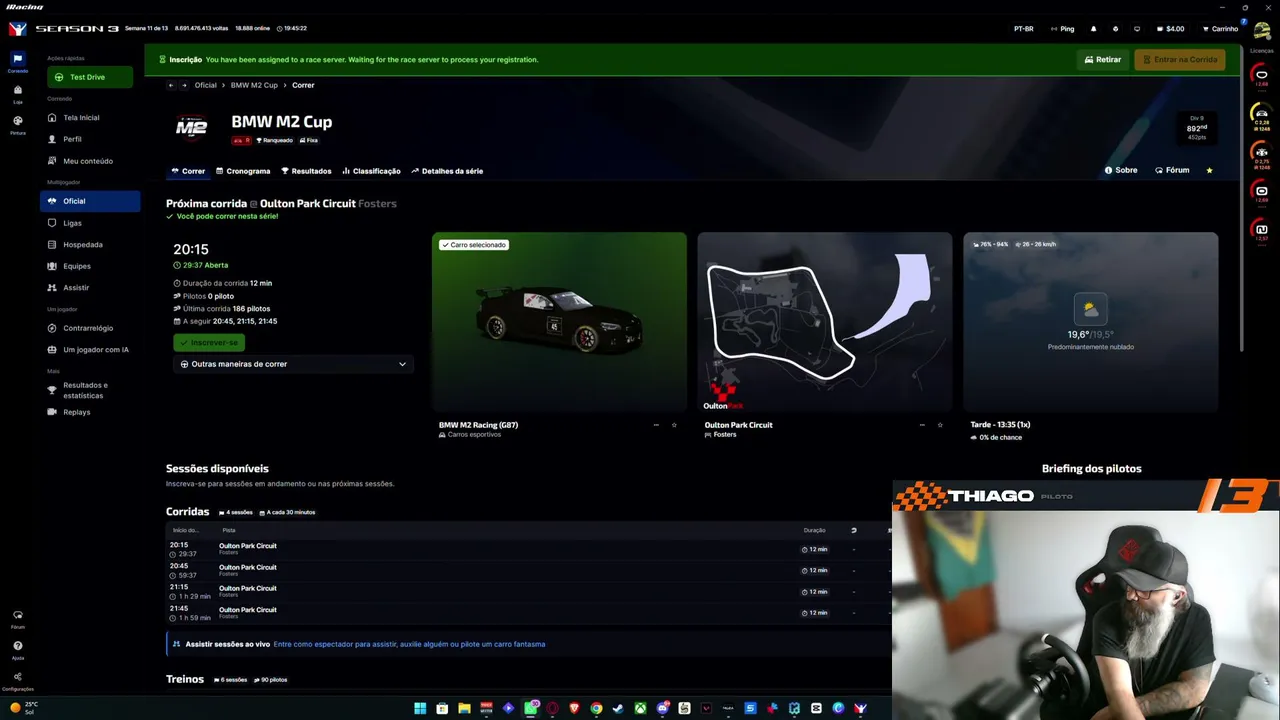The image size is (1280, 720).
Task: Open Contrarrelógio in the sidebar
Action: click(x=90, y=328)
